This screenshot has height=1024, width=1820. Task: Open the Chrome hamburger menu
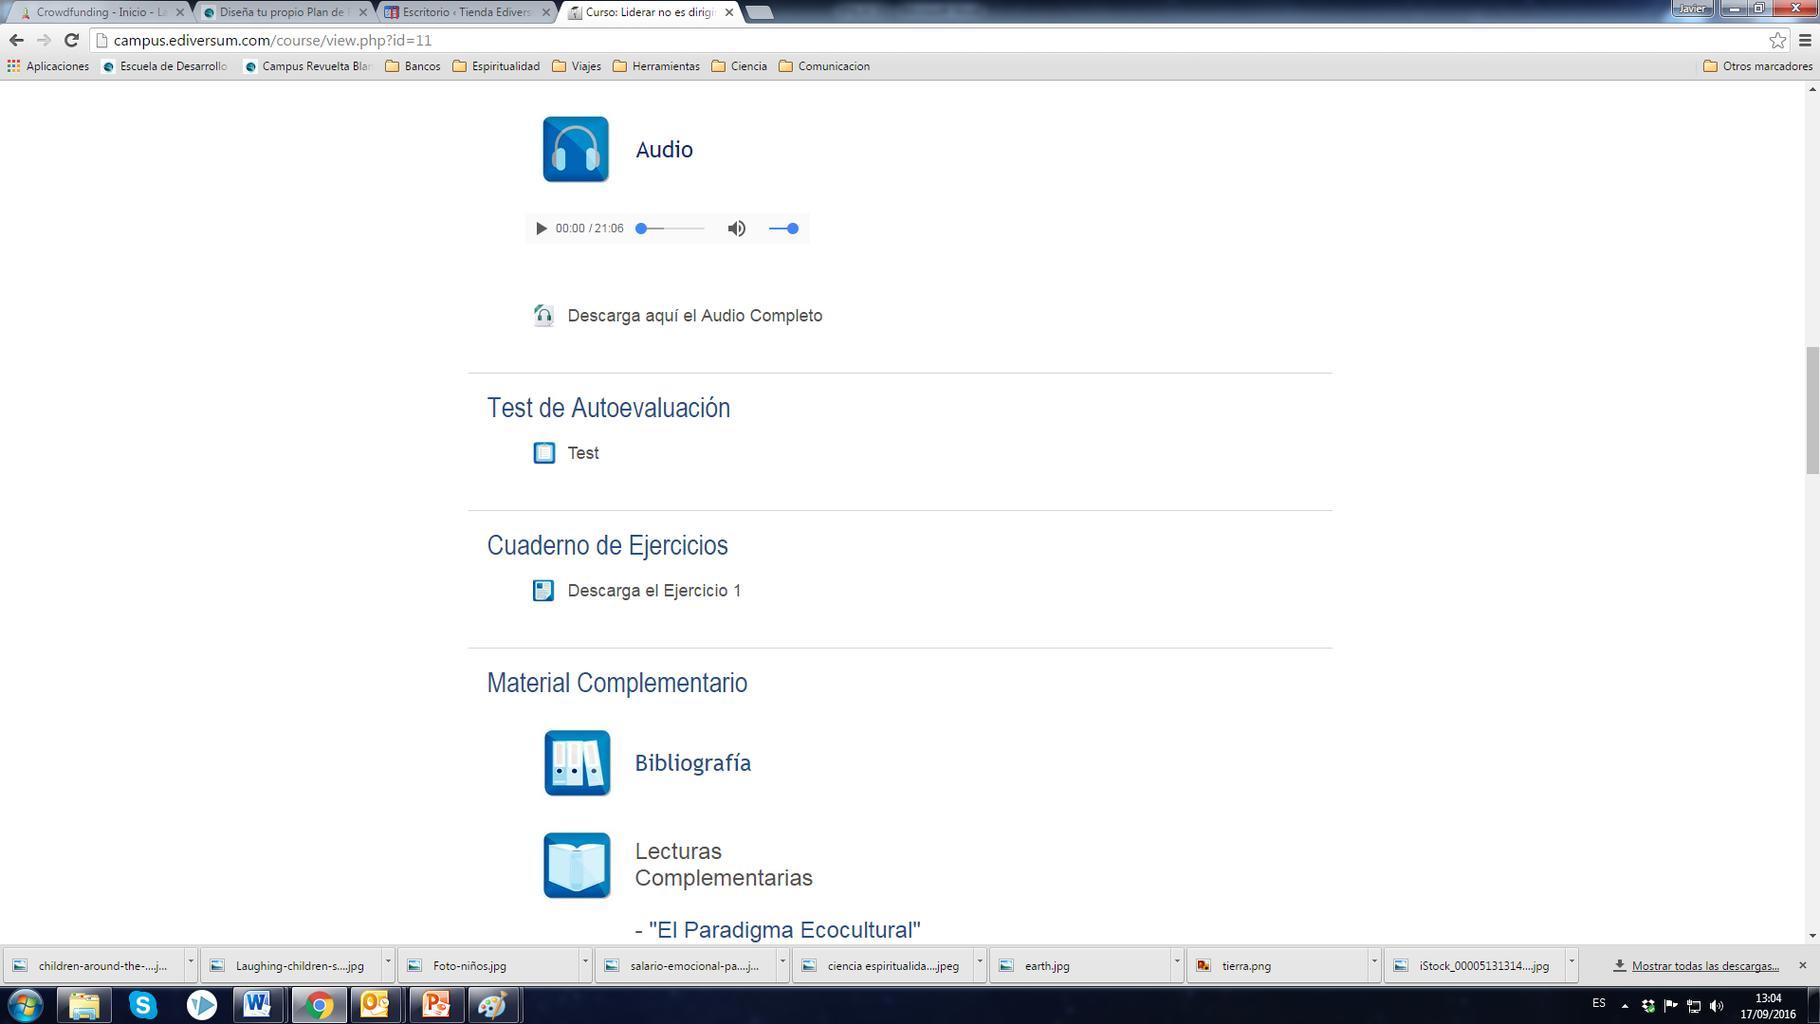(1805, 41)
